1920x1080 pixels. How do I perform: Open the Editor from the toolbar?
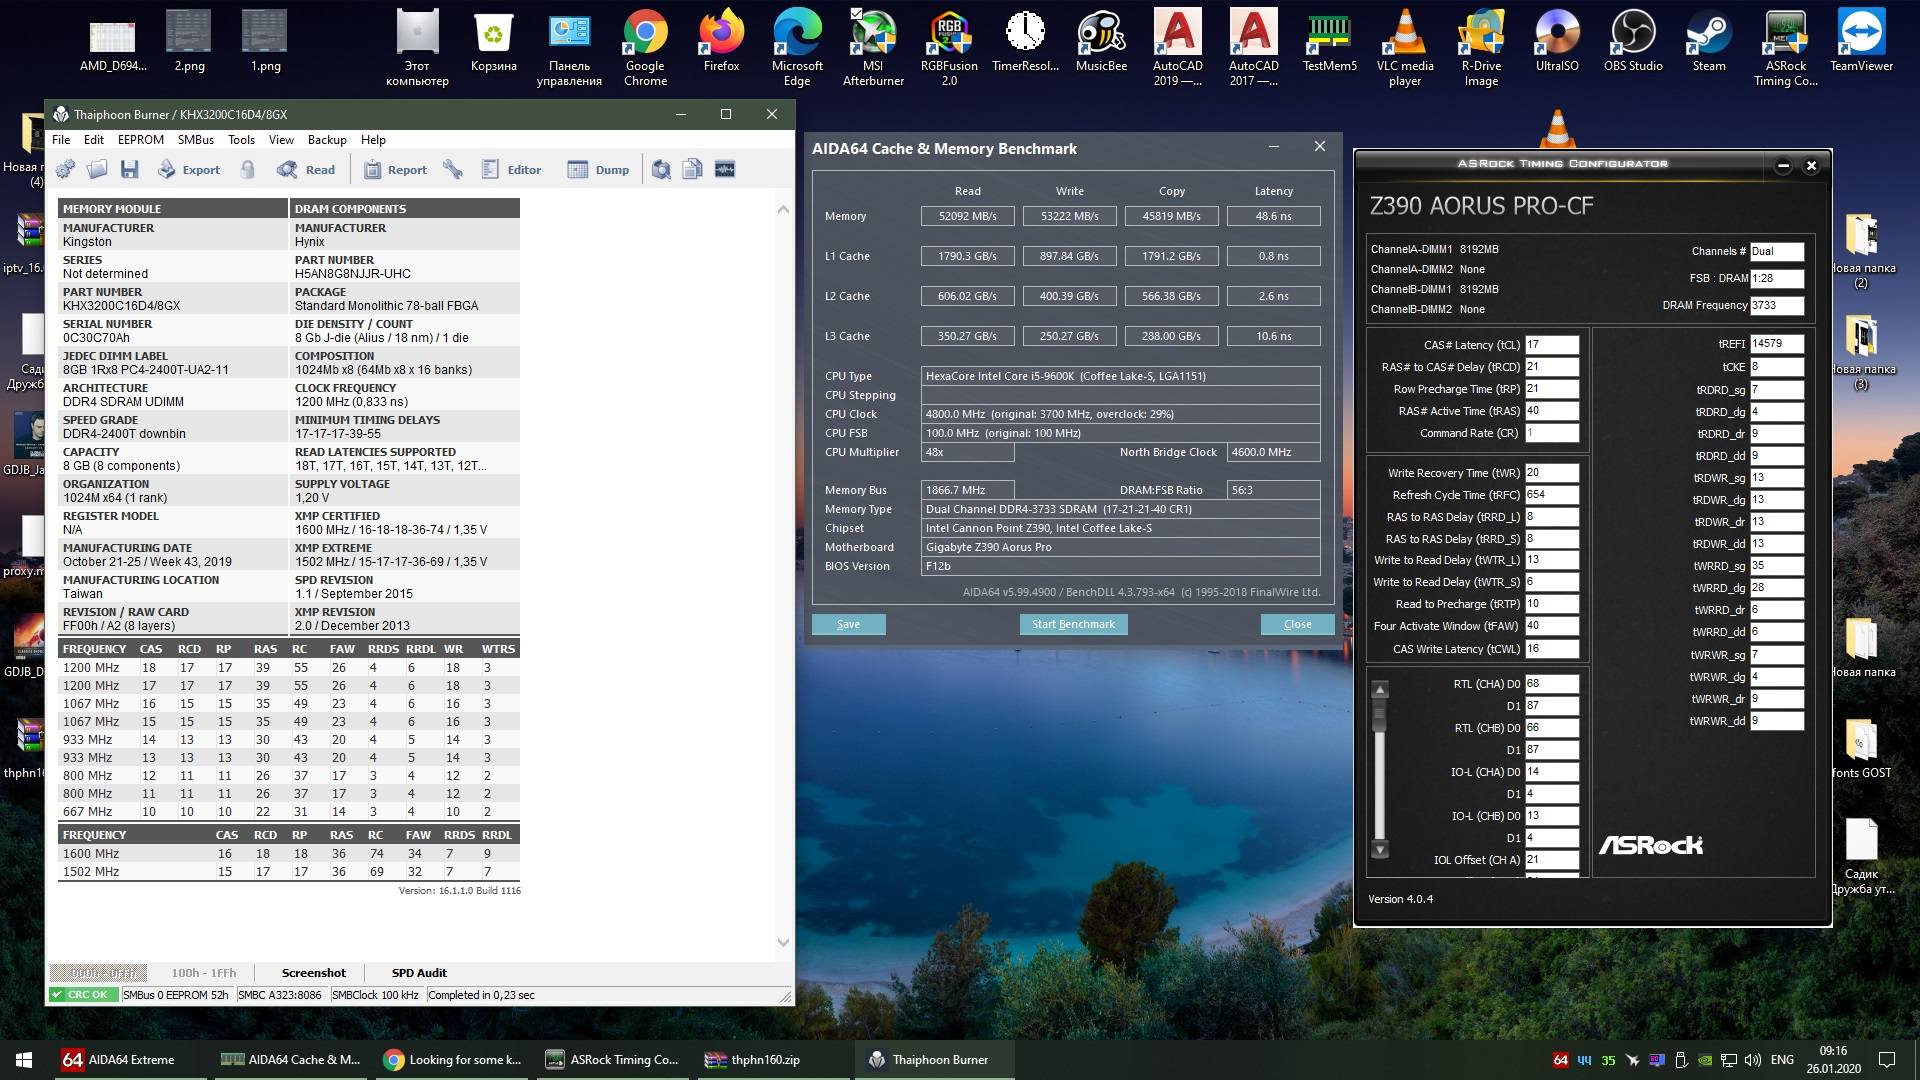[x=511, y=170]
